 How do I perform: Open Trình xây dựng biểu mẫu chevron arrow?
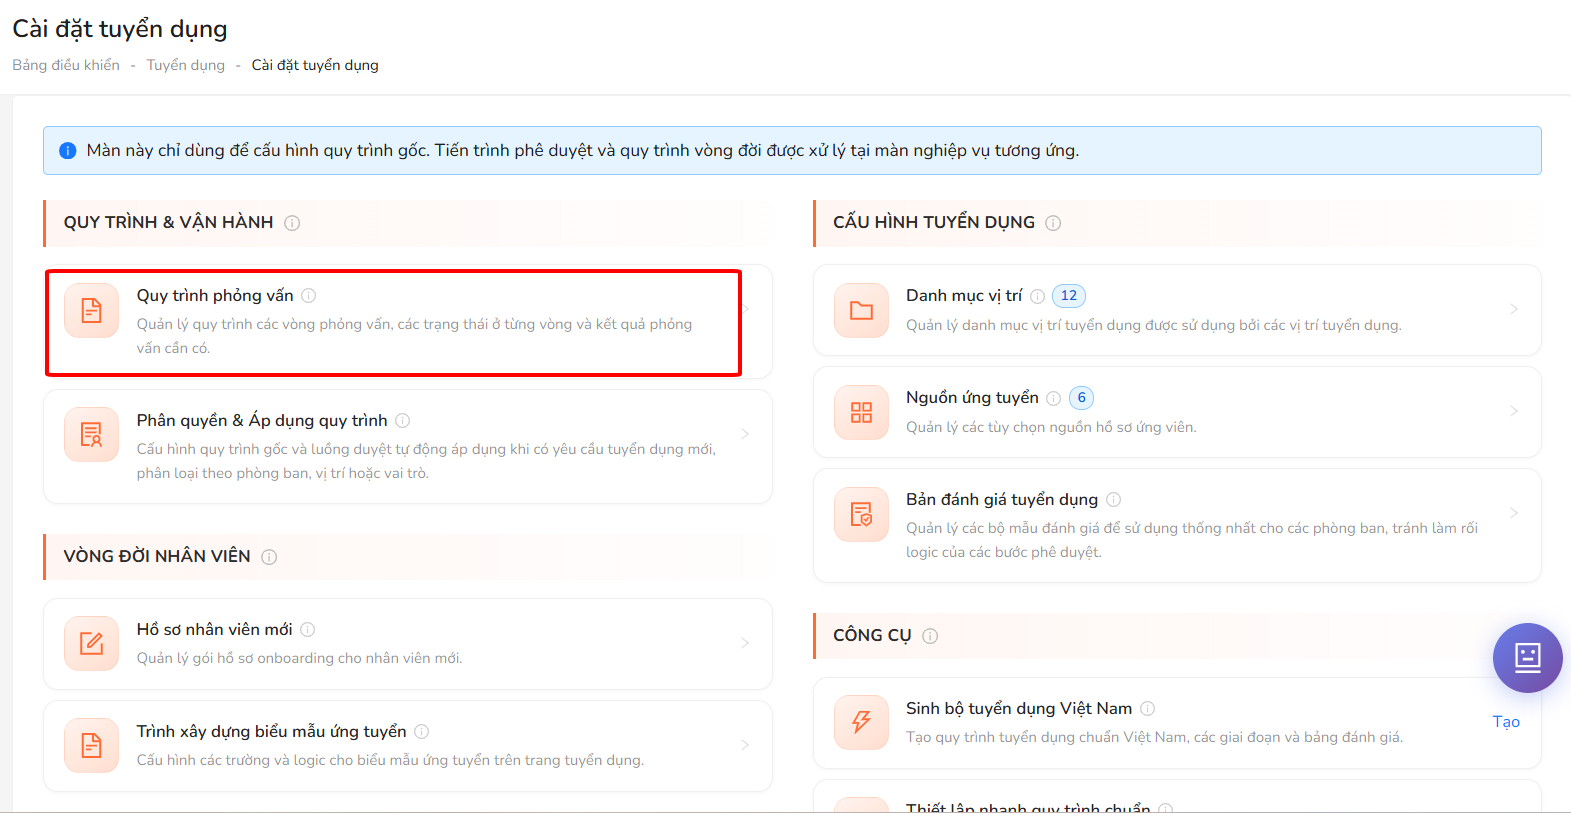(745, 745)
